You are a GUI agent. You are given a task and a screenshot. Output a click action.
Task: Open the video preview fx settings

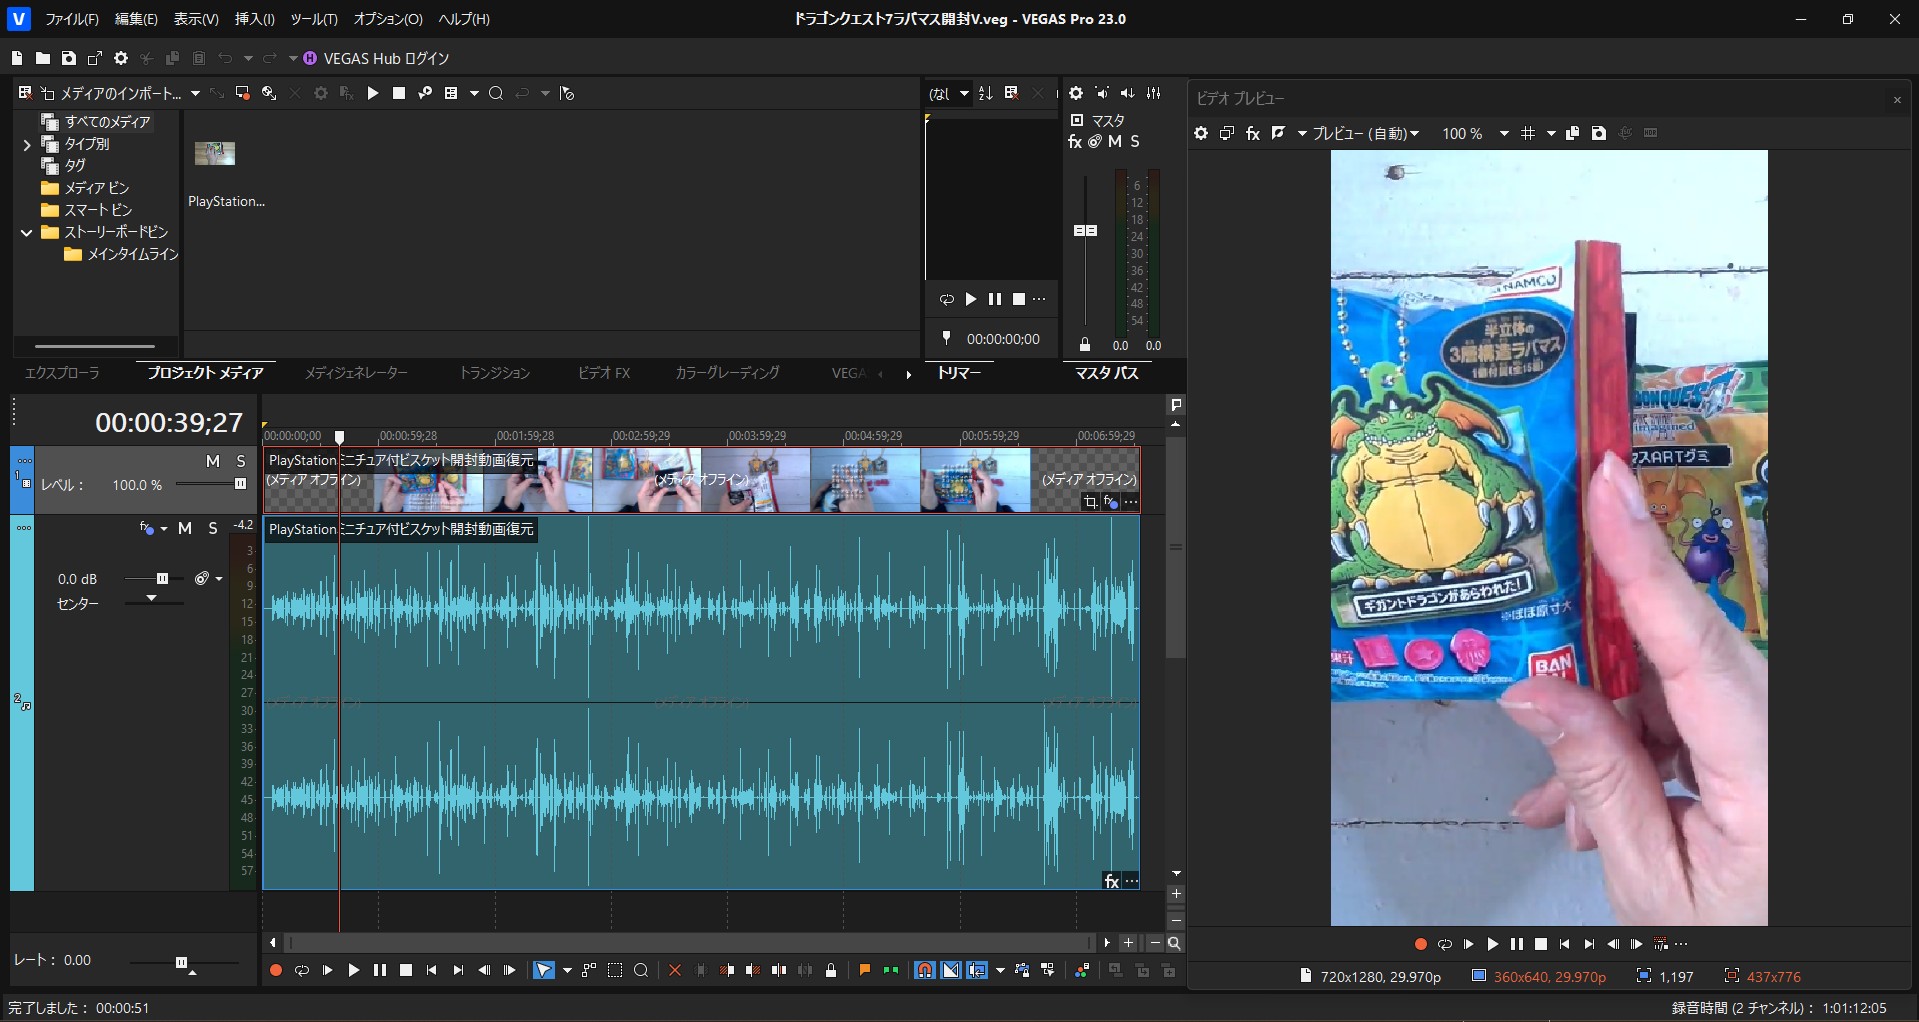(1252, 133)
